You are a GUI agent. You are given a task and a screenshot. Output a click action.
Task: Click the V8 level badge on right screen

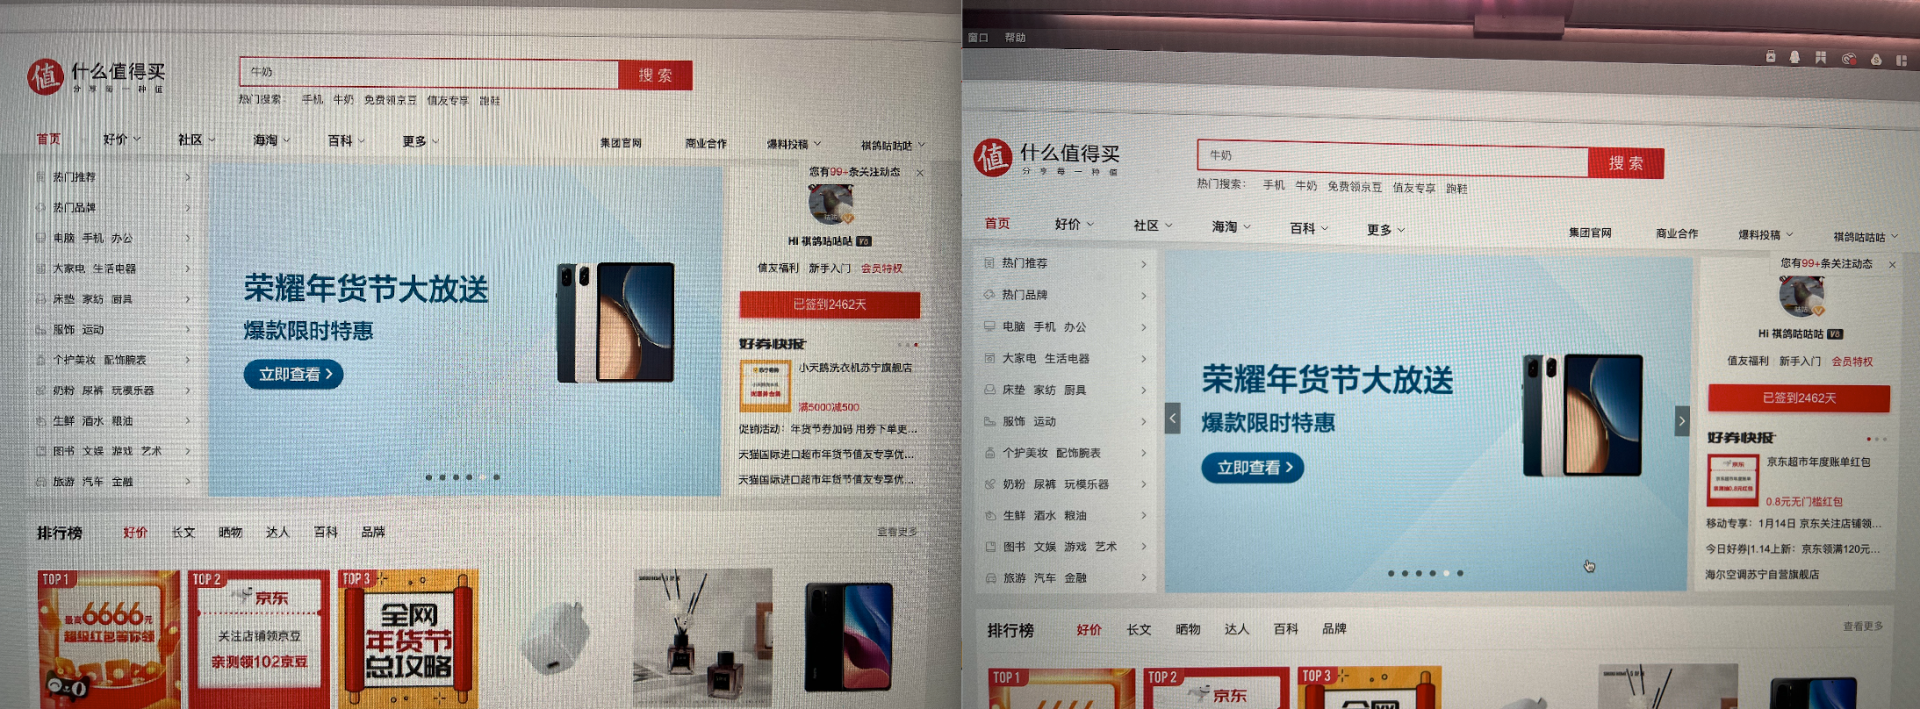(x=1835, y=334)
